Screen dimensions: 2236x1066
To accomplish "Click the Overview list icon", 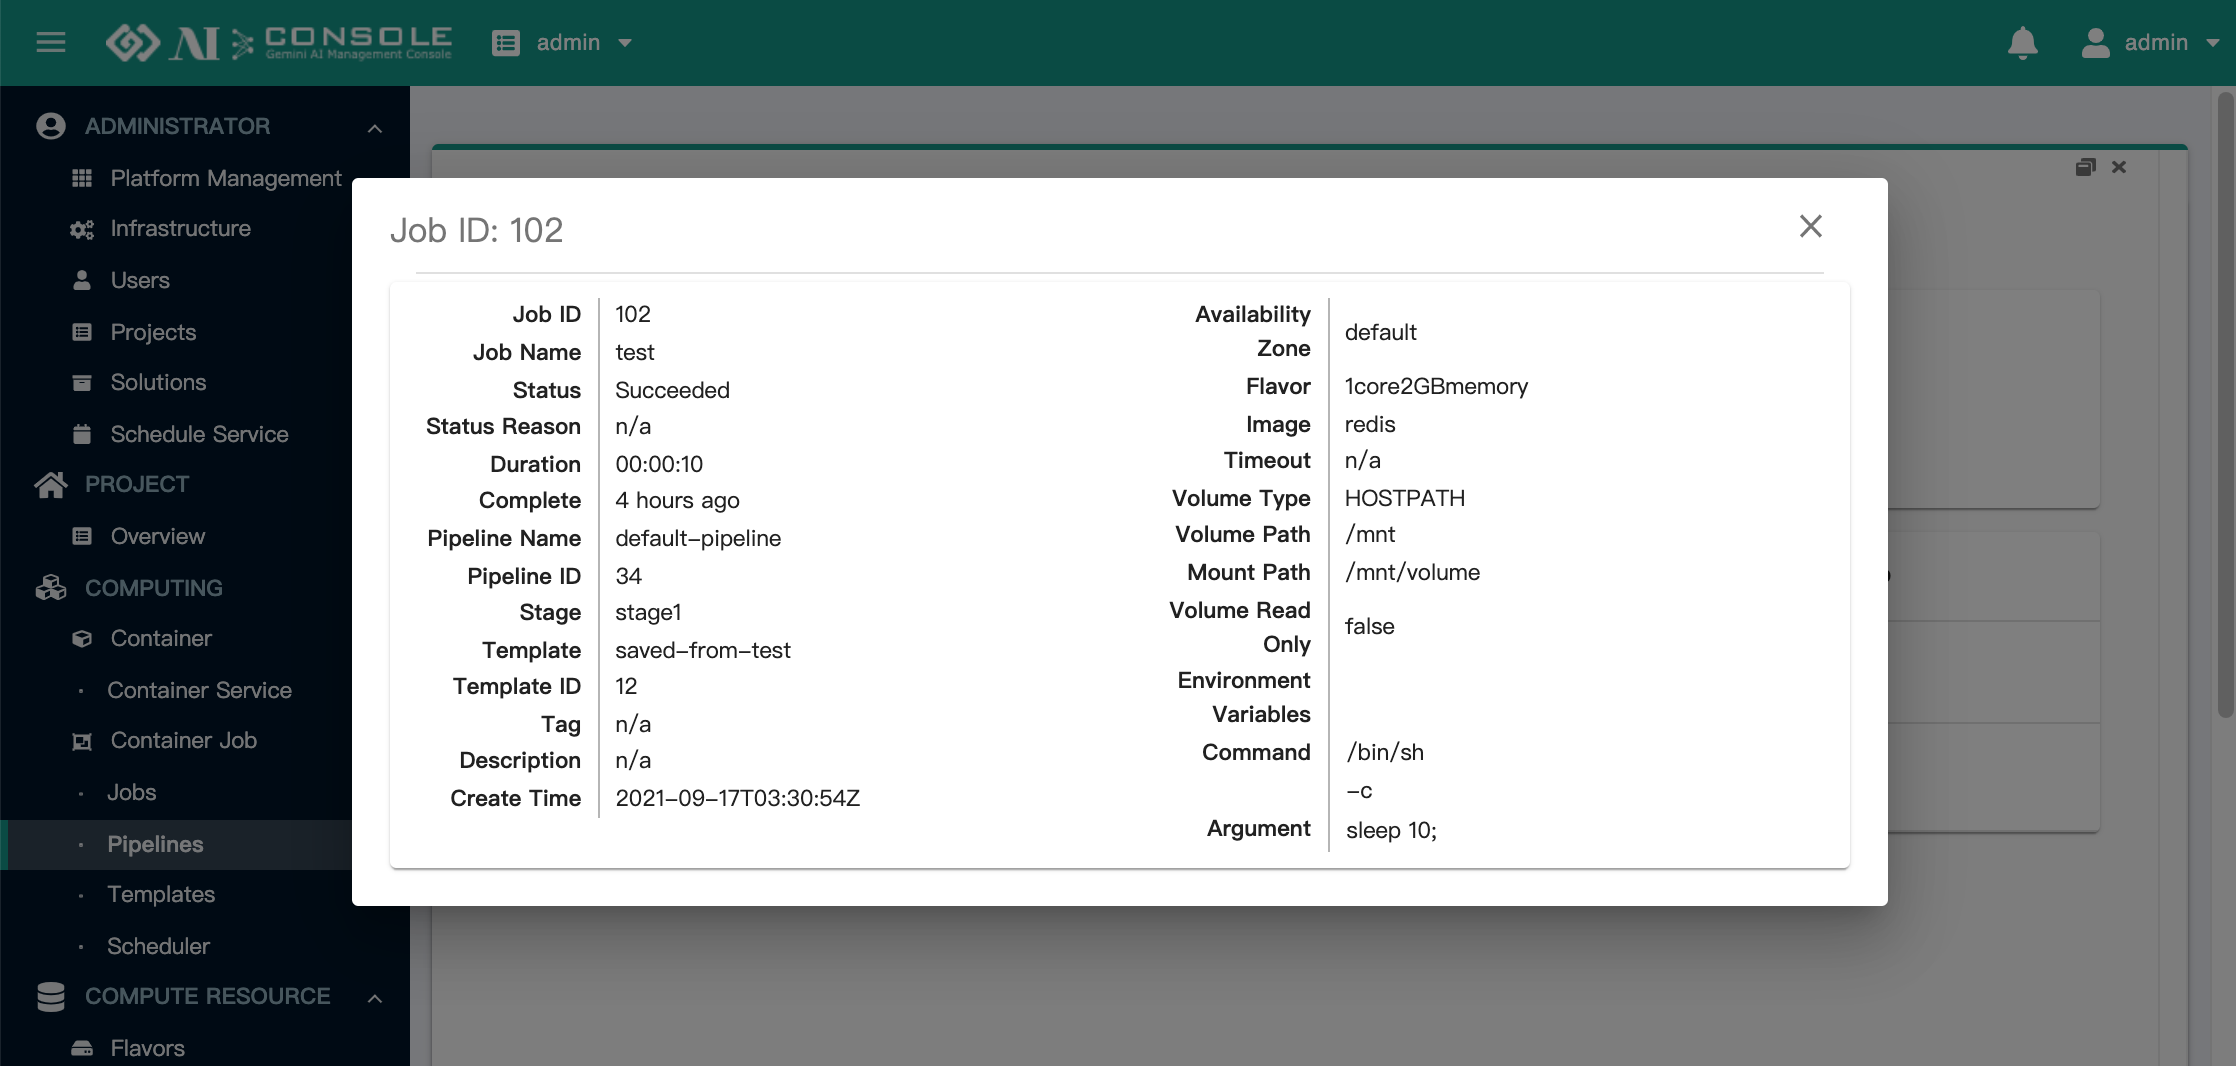I will [82, 536].
